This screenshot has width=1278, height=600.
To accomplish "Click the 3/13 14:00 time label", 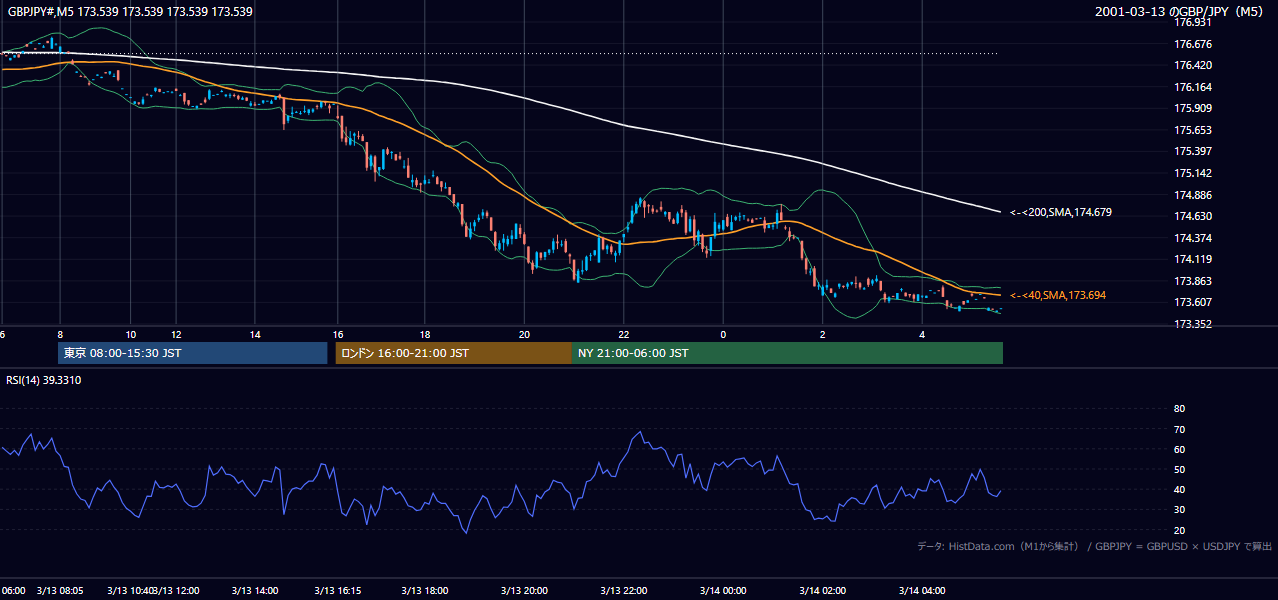I will point(255,591).
